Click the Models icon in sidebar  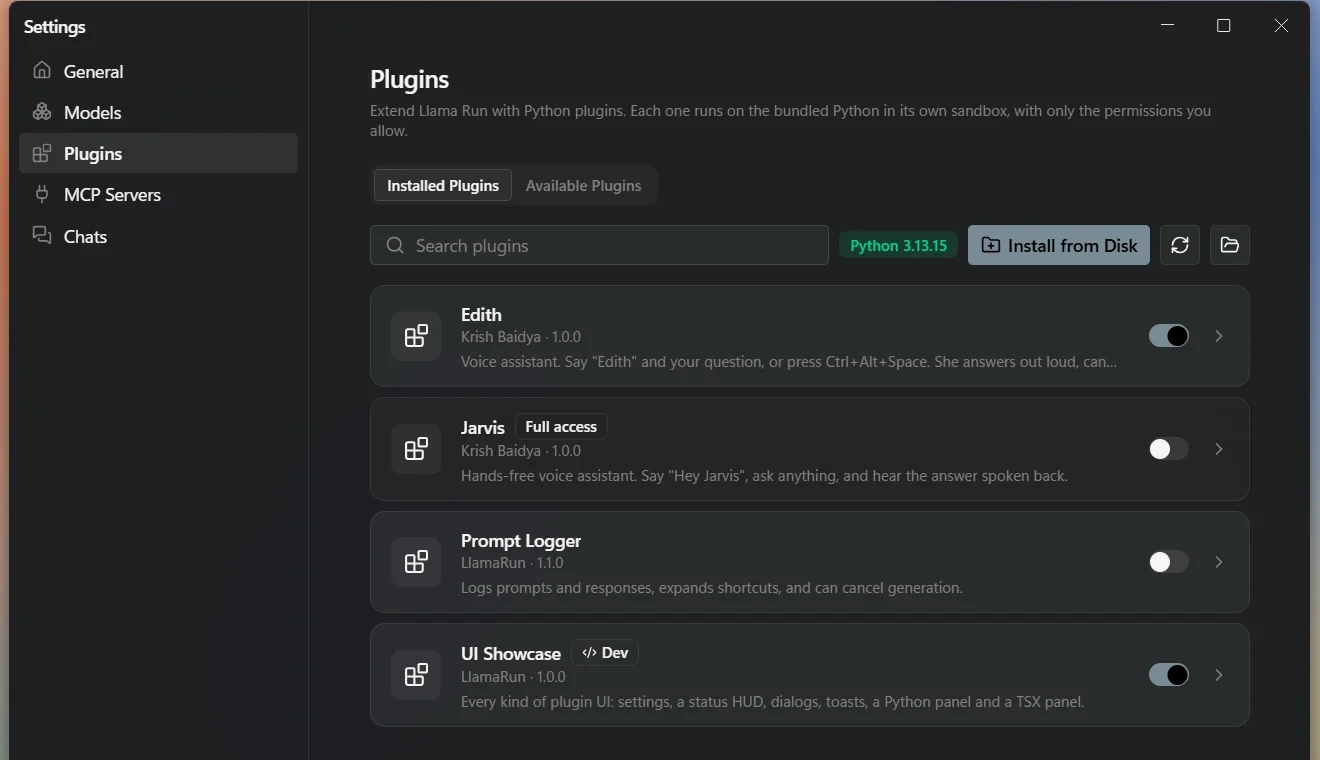42,112
